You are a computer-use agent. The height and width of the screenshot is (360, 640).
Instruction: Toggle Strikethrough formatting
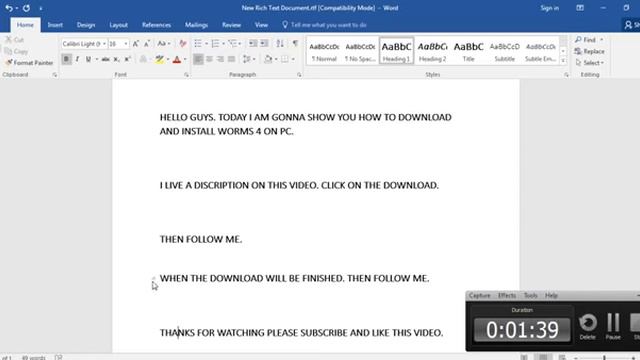pyautogui.click(x=105, y=59)
